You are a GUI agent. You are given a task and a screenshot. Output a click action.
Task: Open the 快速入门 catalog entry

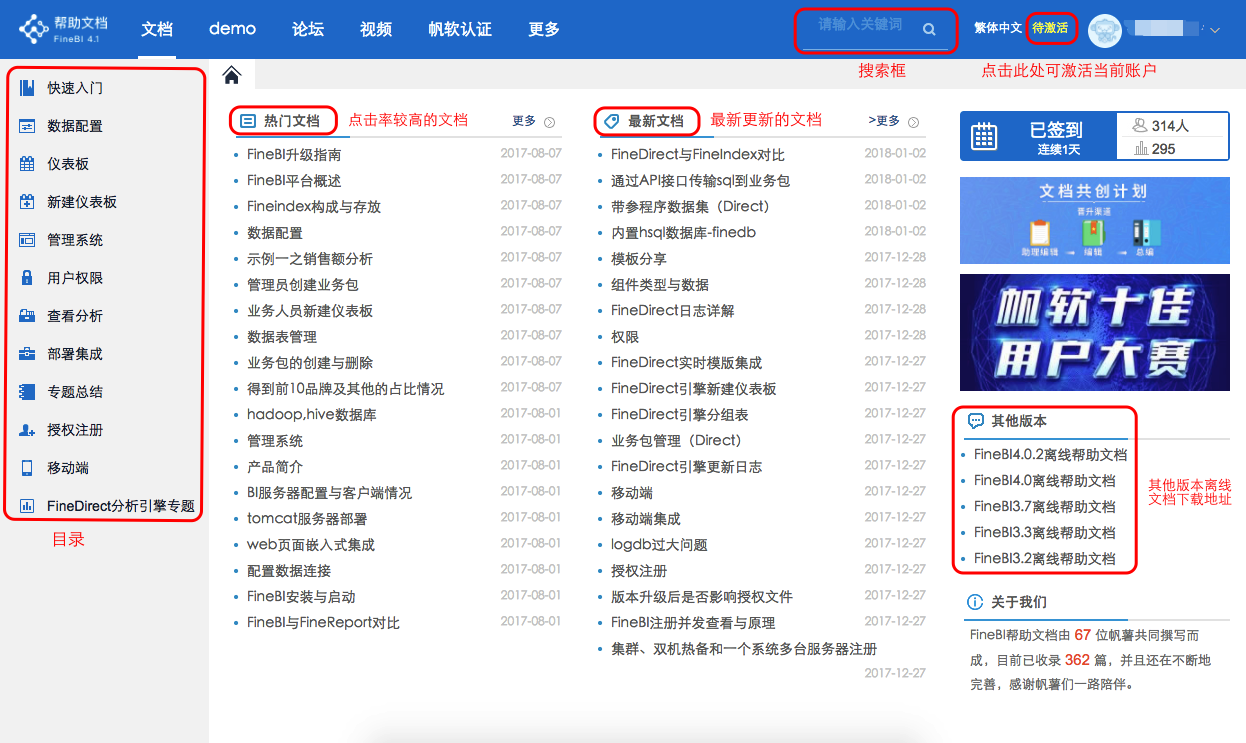[75, 88]
